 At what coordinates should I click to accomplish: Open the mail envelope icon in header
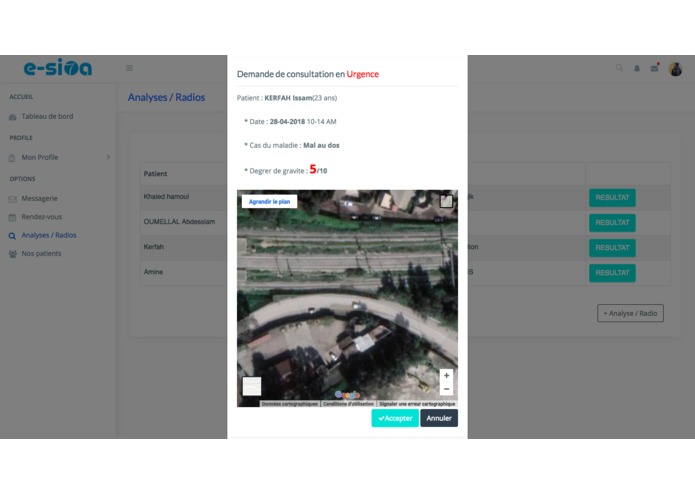(655, 68)
